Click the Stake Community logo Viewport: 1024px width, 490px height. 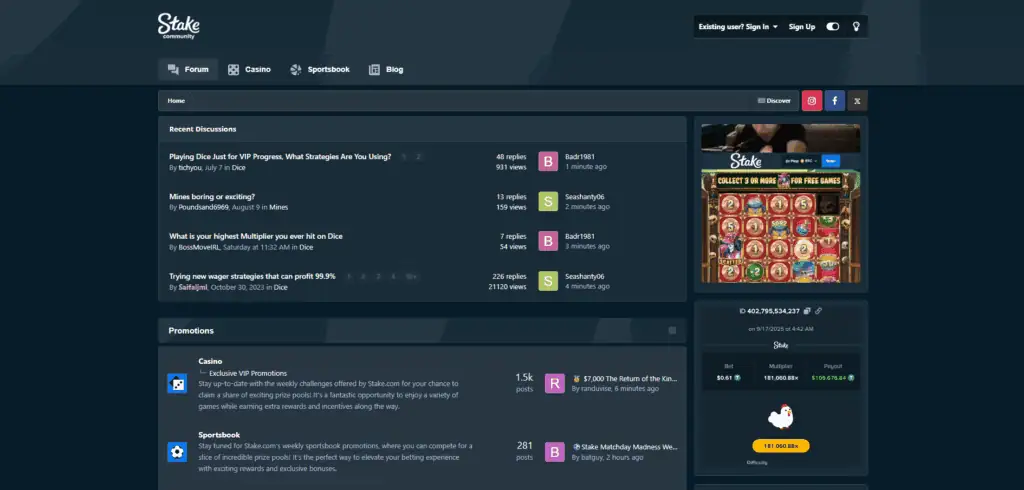click(178, 26)
